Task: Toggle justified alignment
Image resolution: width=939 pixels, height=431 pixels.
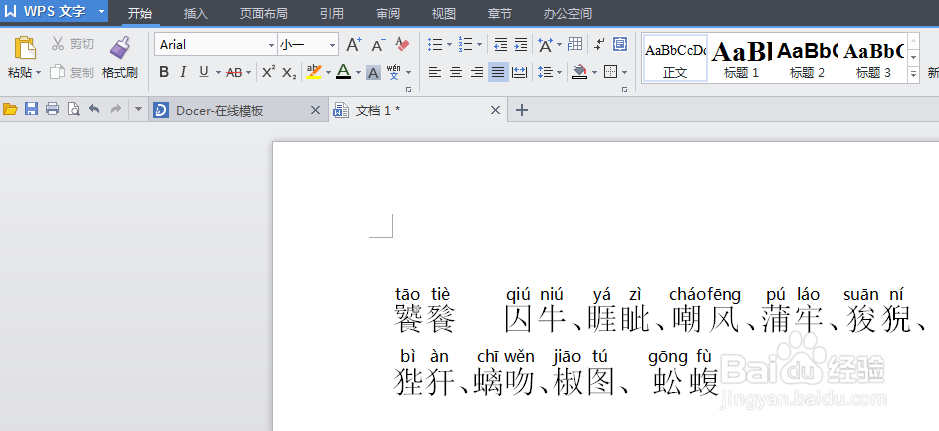Action: (498, 72)
